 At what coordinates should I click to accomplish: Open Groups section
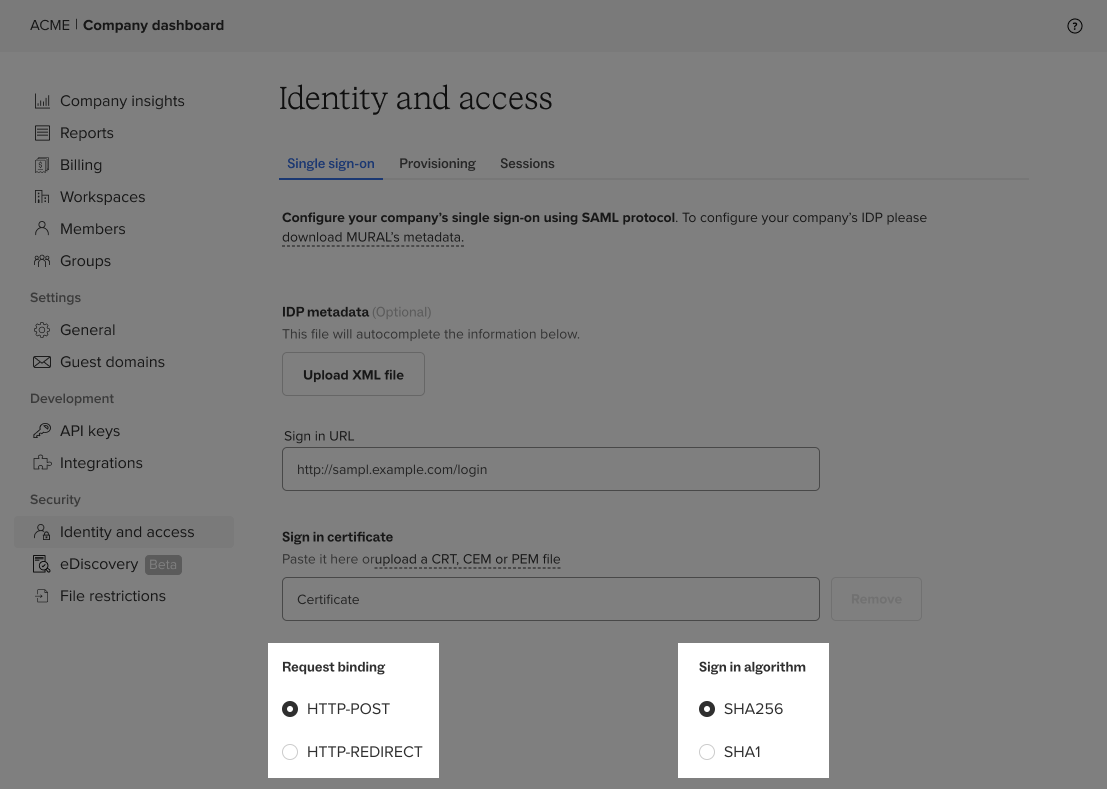85,261
